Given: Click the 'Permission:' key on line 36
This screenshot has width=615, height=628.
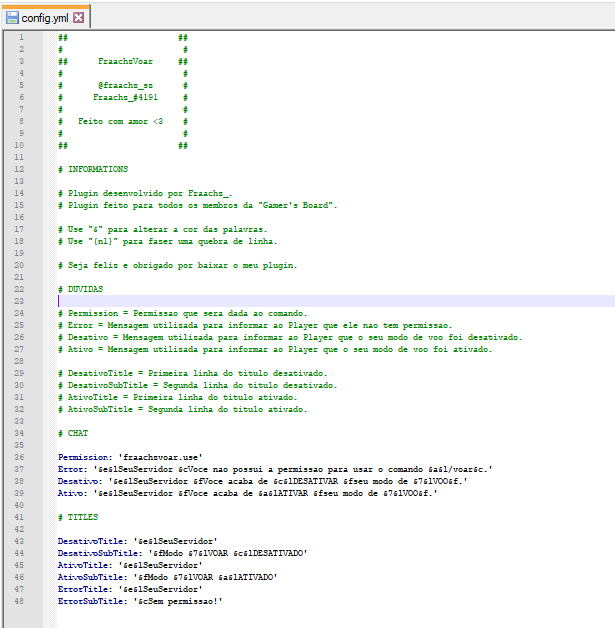Looking at the screenshot, I should coord(85,457).
